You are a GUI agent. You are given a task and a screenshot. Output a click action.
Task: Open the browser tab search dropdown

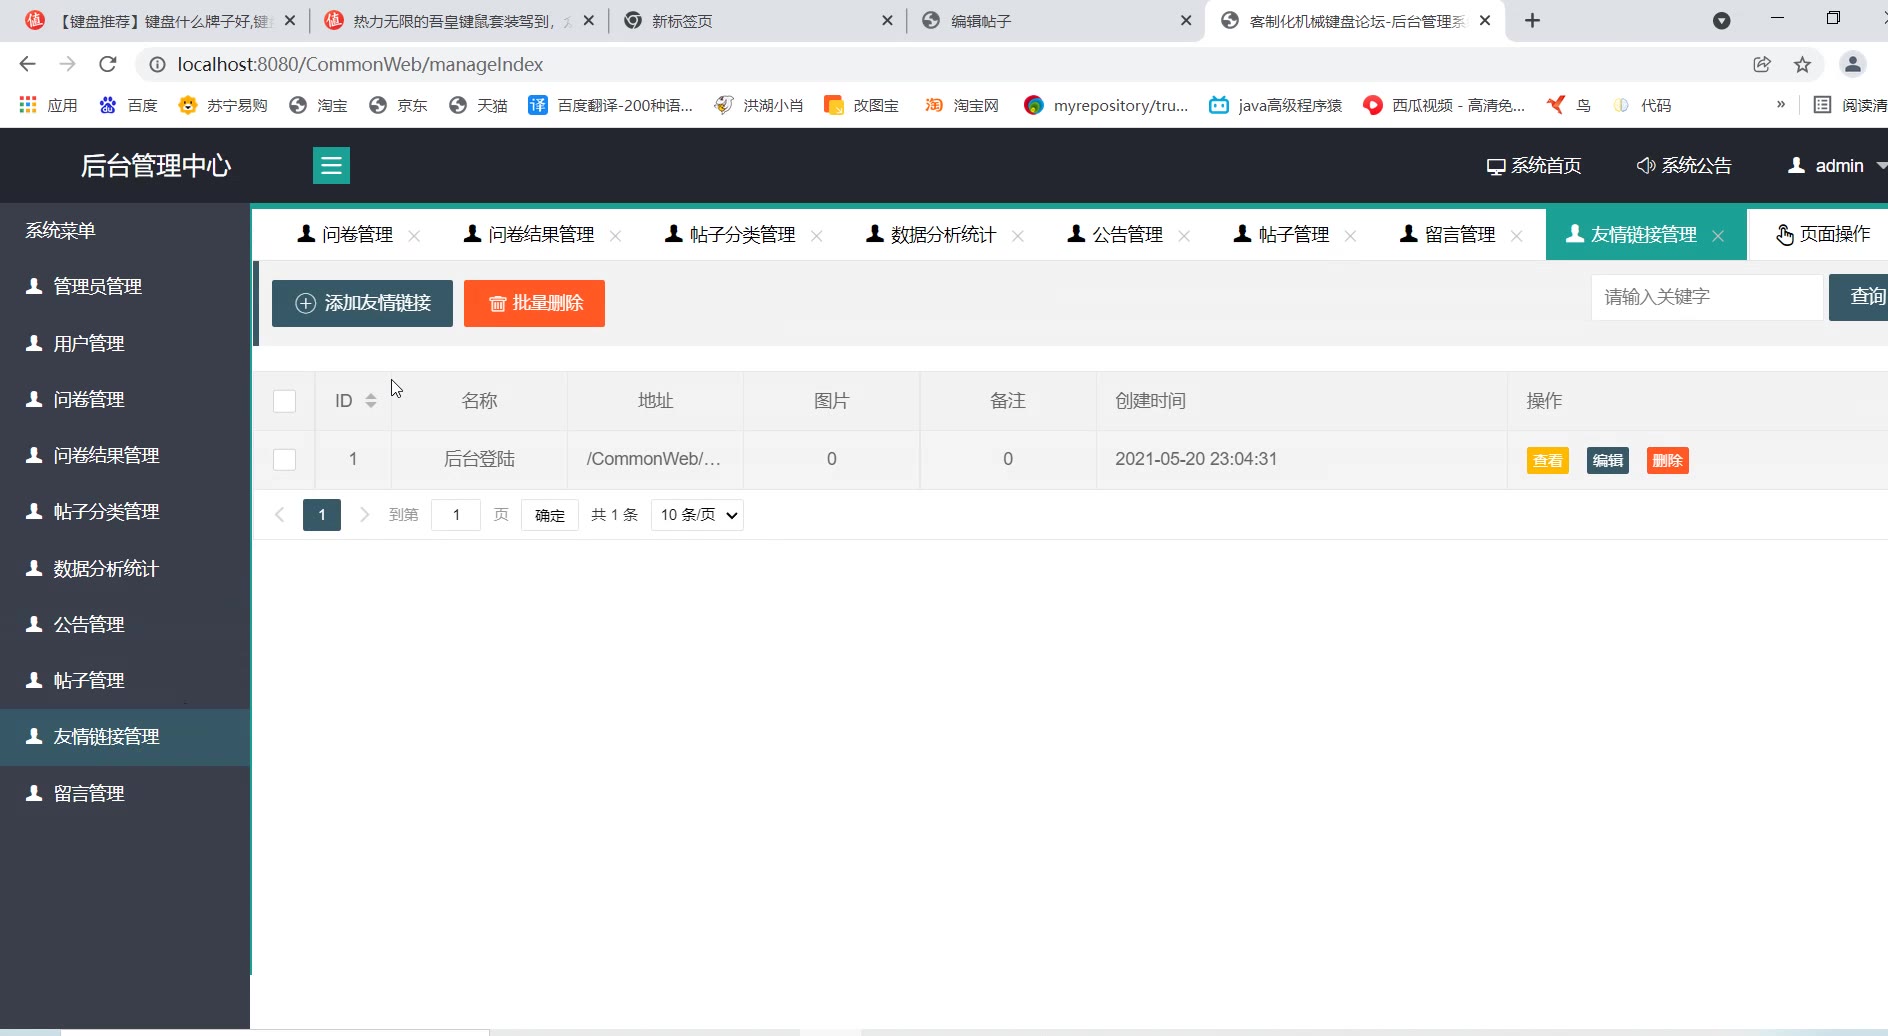(1721, 21)
